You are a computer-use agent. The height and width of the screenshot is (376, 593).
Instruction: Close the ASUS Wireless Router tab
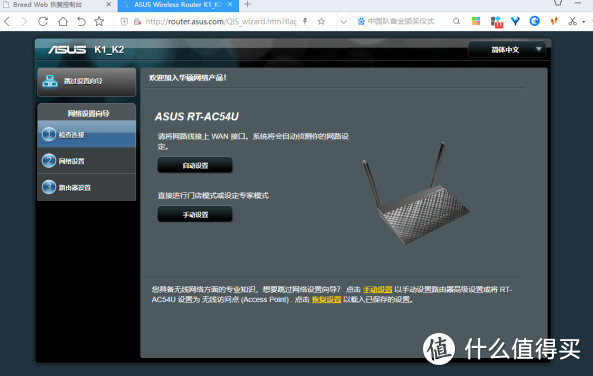230,5
